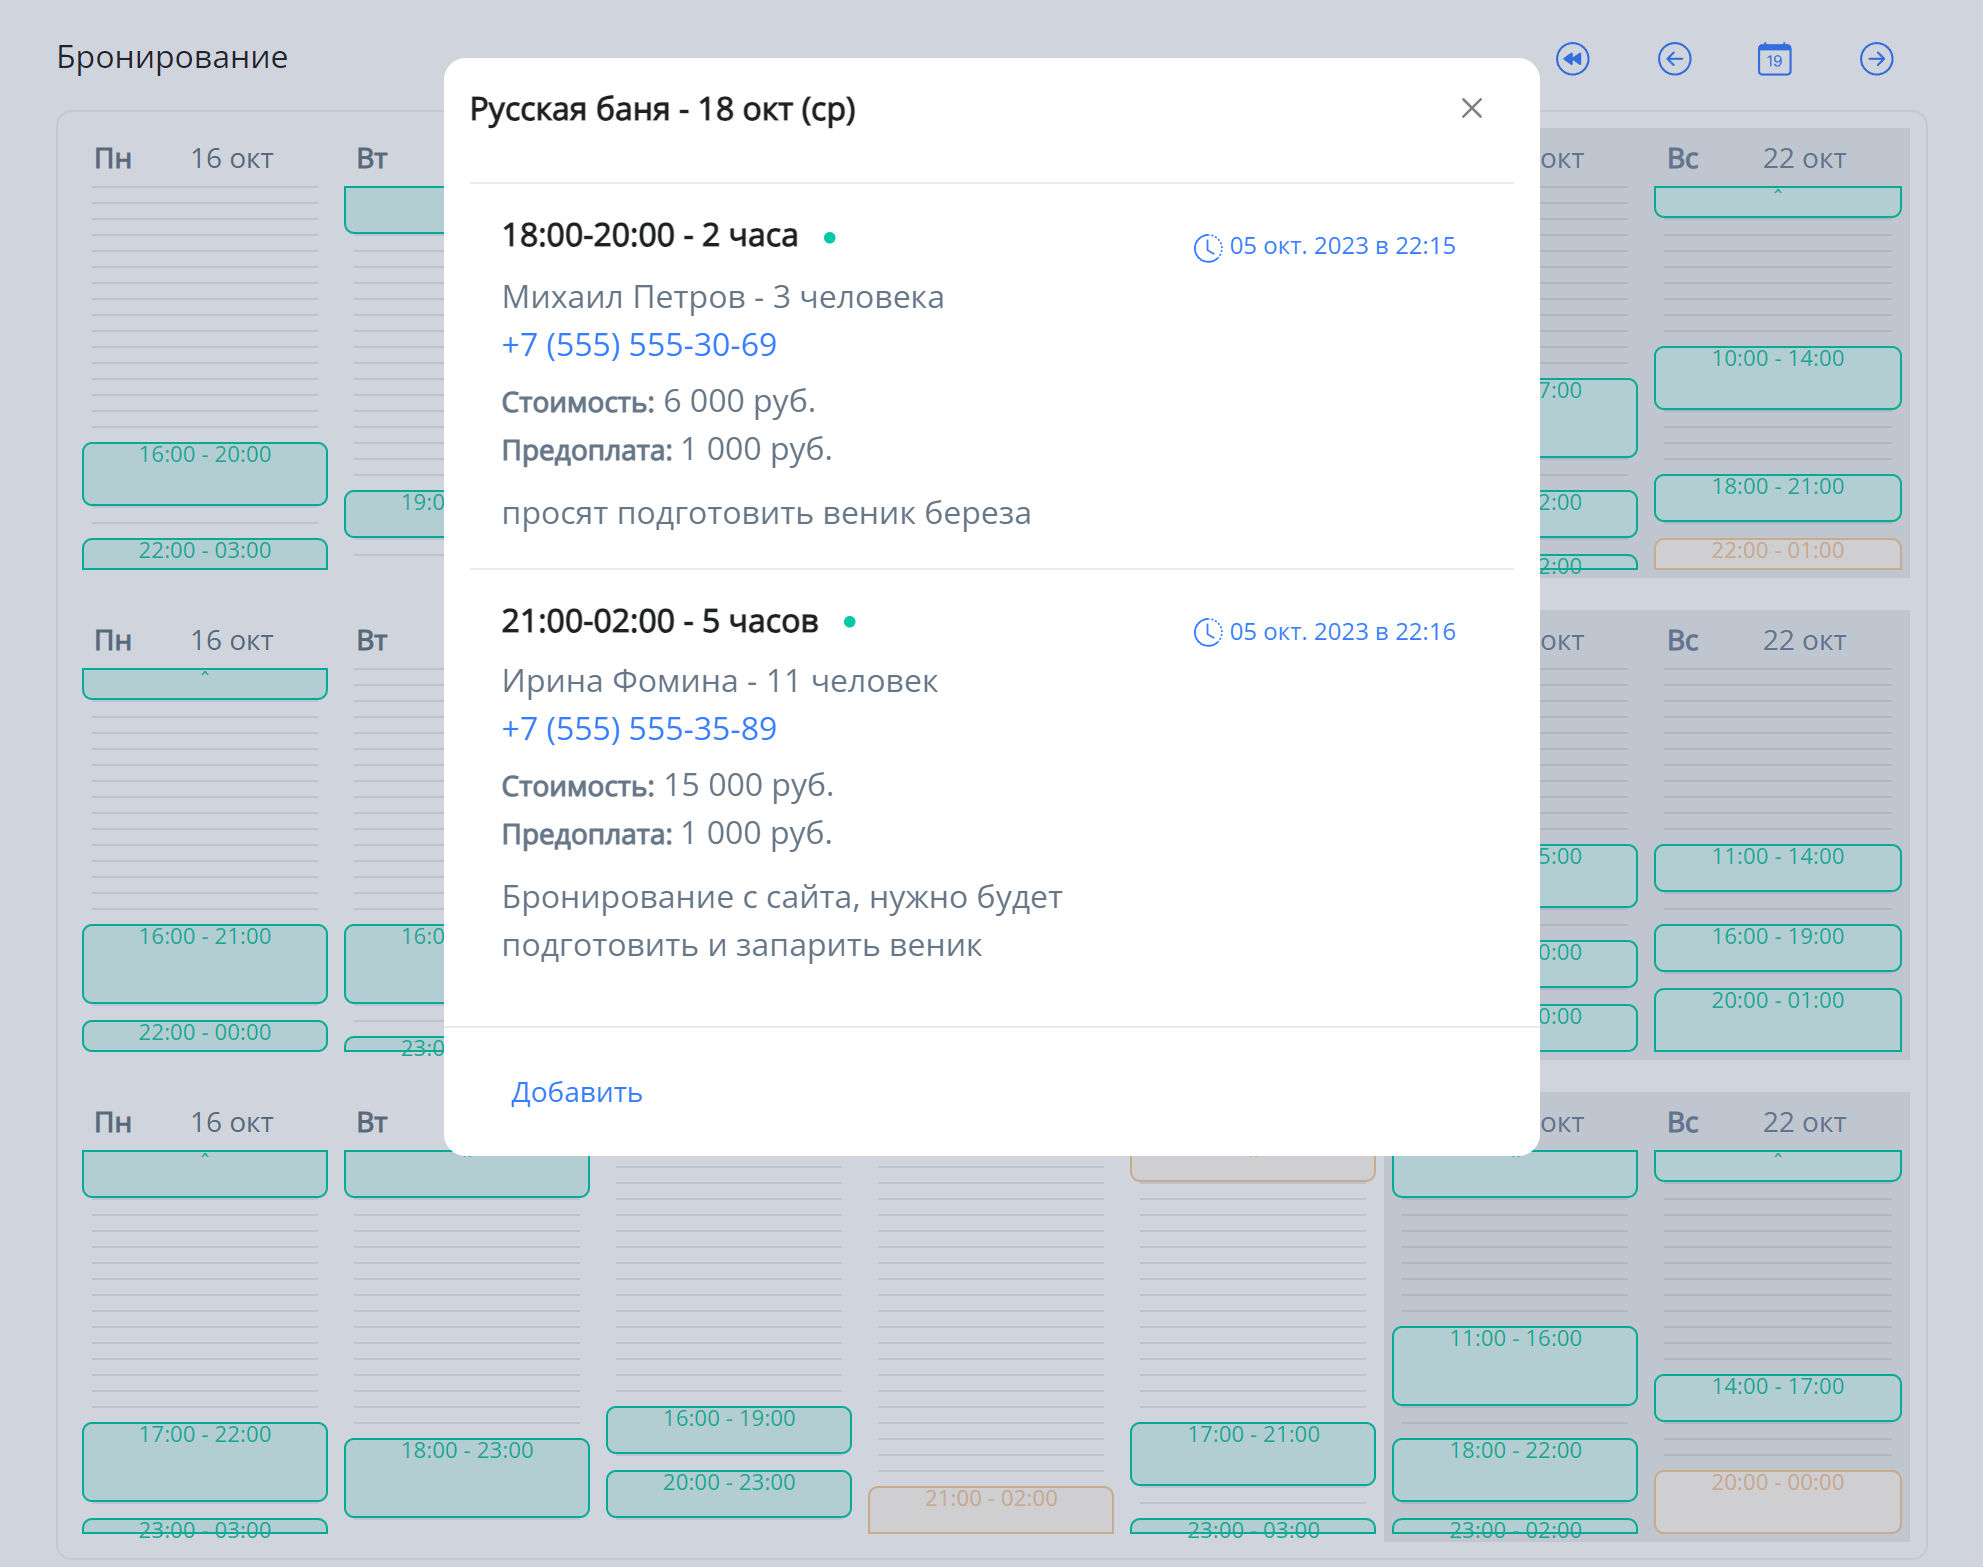Go to next week with right arrow
Image resolution: width=1983 pixels, height=1567 pixels.
tap(1877, 59)
